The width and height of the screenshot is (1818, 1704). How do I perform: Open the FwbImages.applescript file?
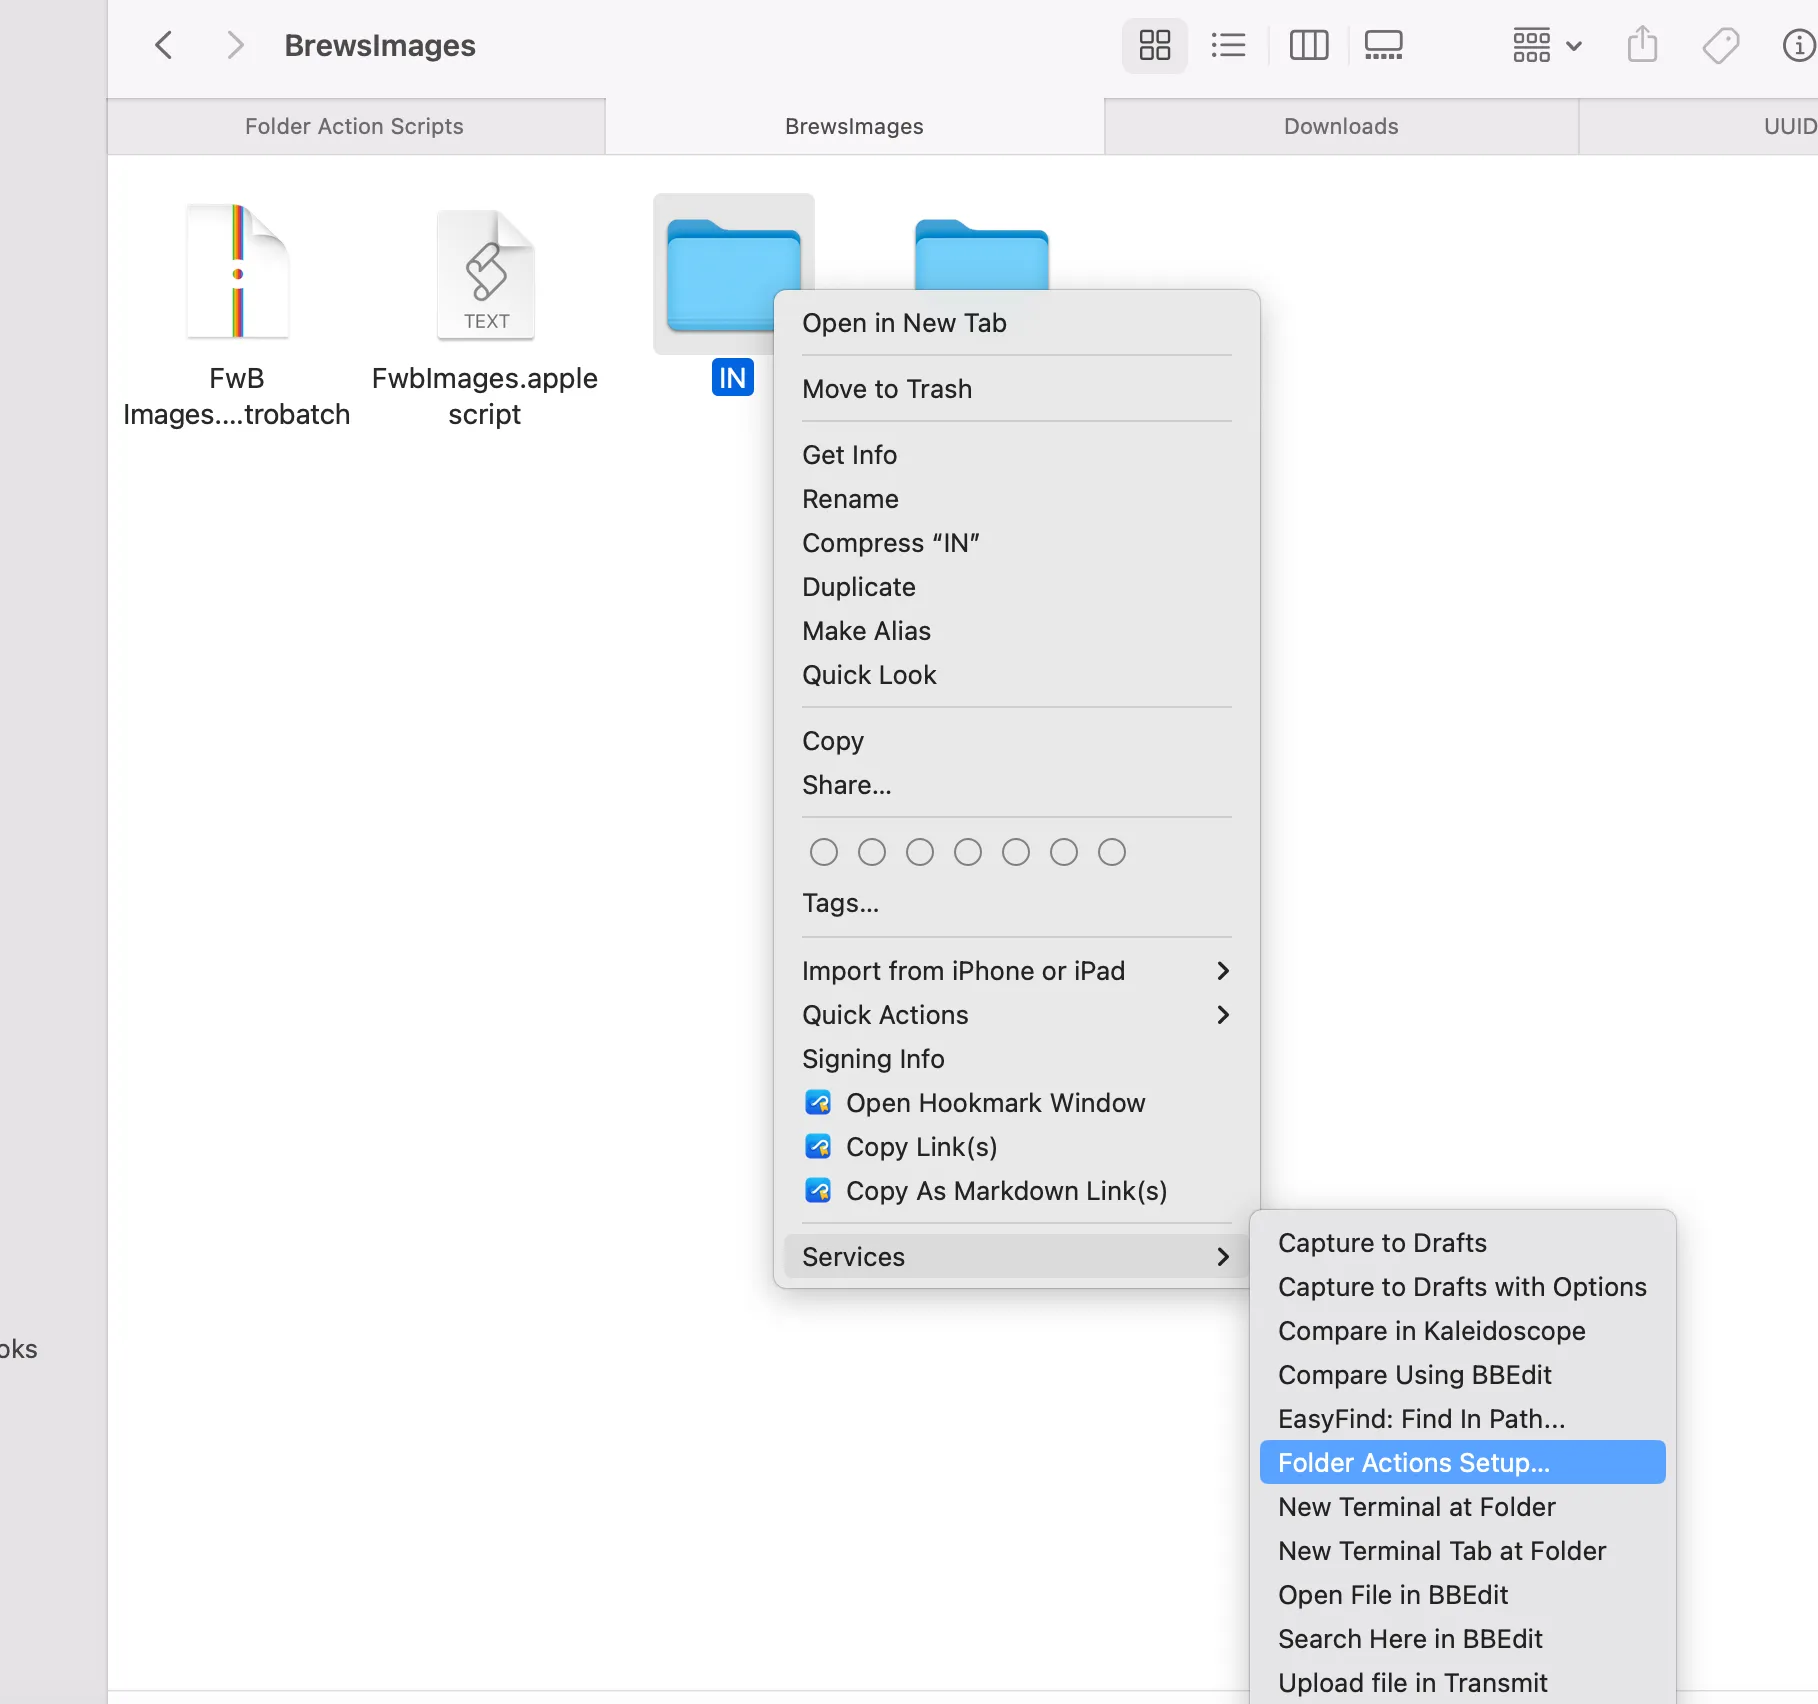click(486, 273)
